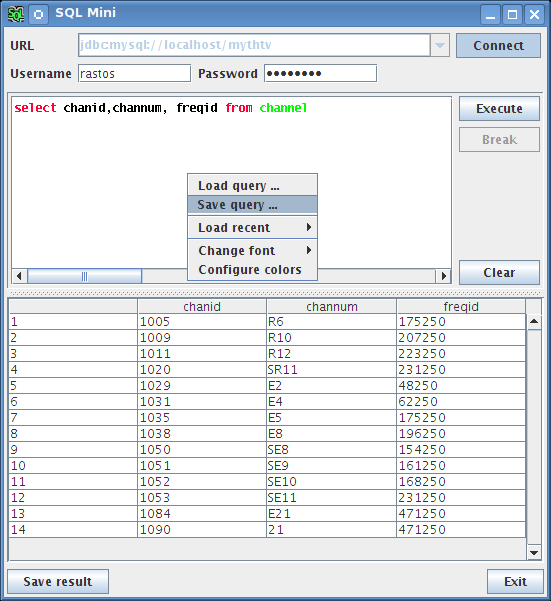
Task: Click the SQL application icon in title bar
Action: coord(16,14)
